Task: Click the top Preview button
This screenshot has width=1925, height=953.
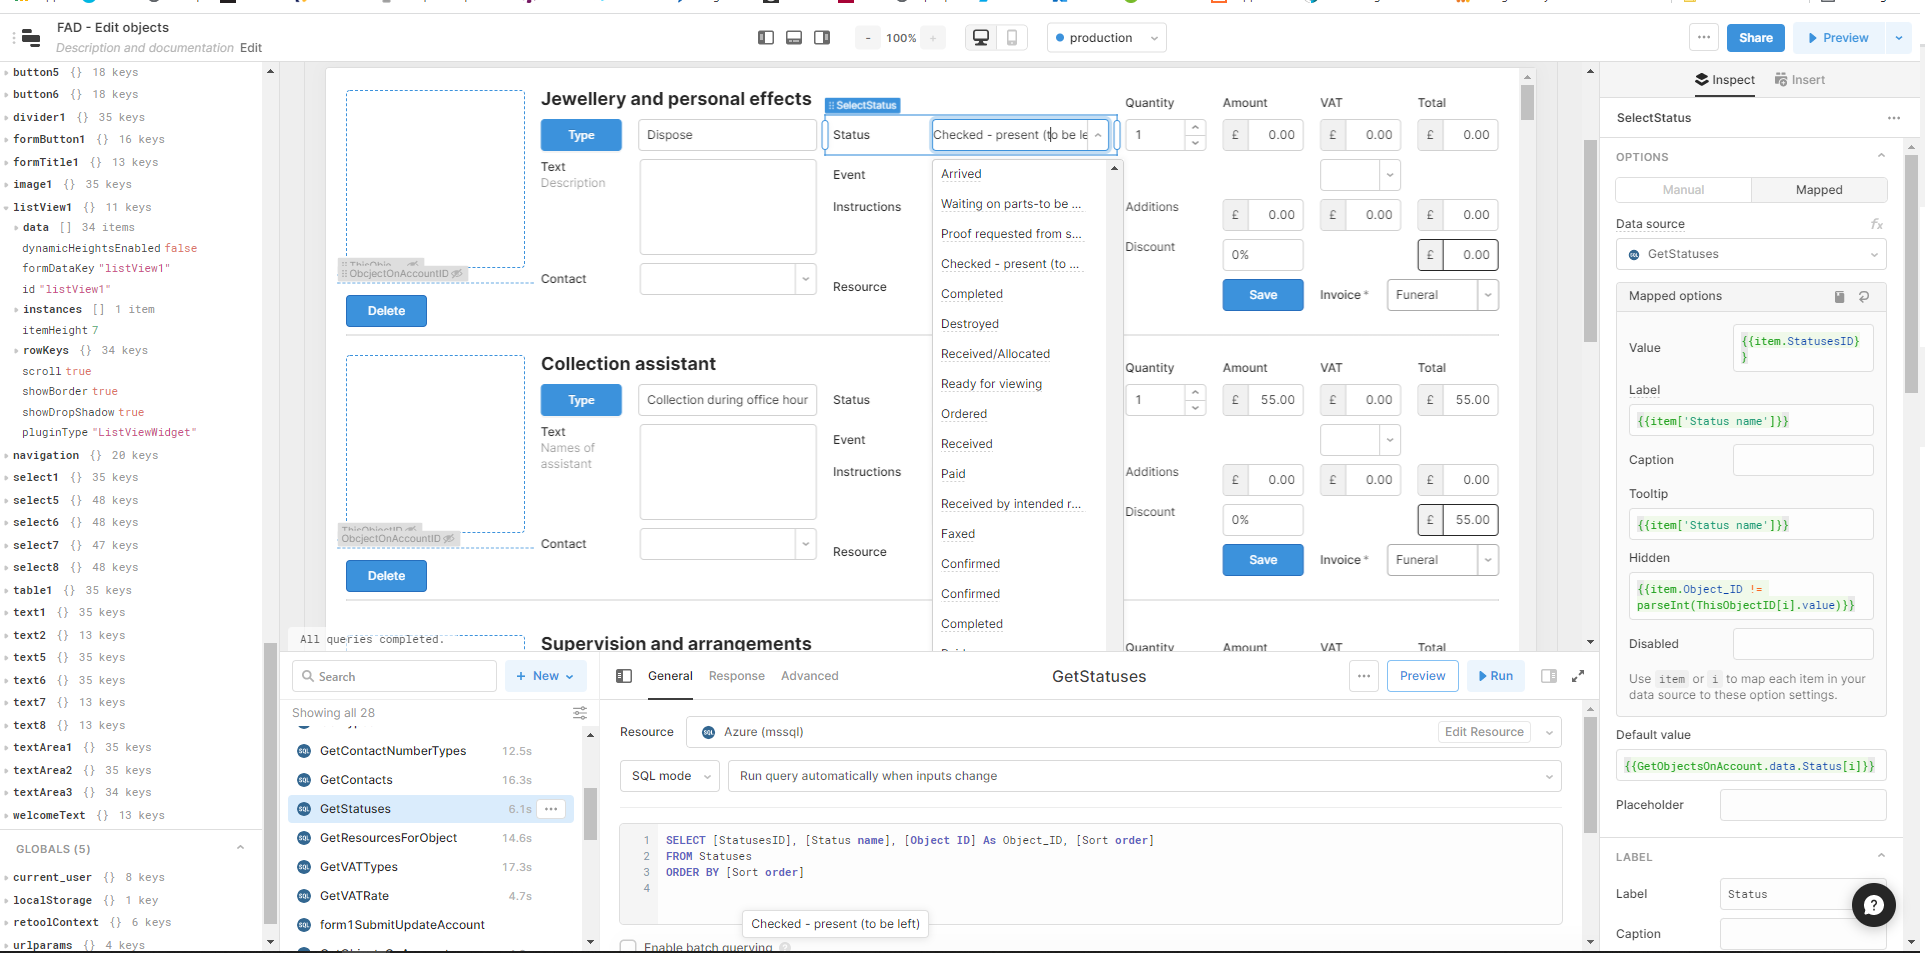Action: pyautogui.click(x=1838, y=38)
